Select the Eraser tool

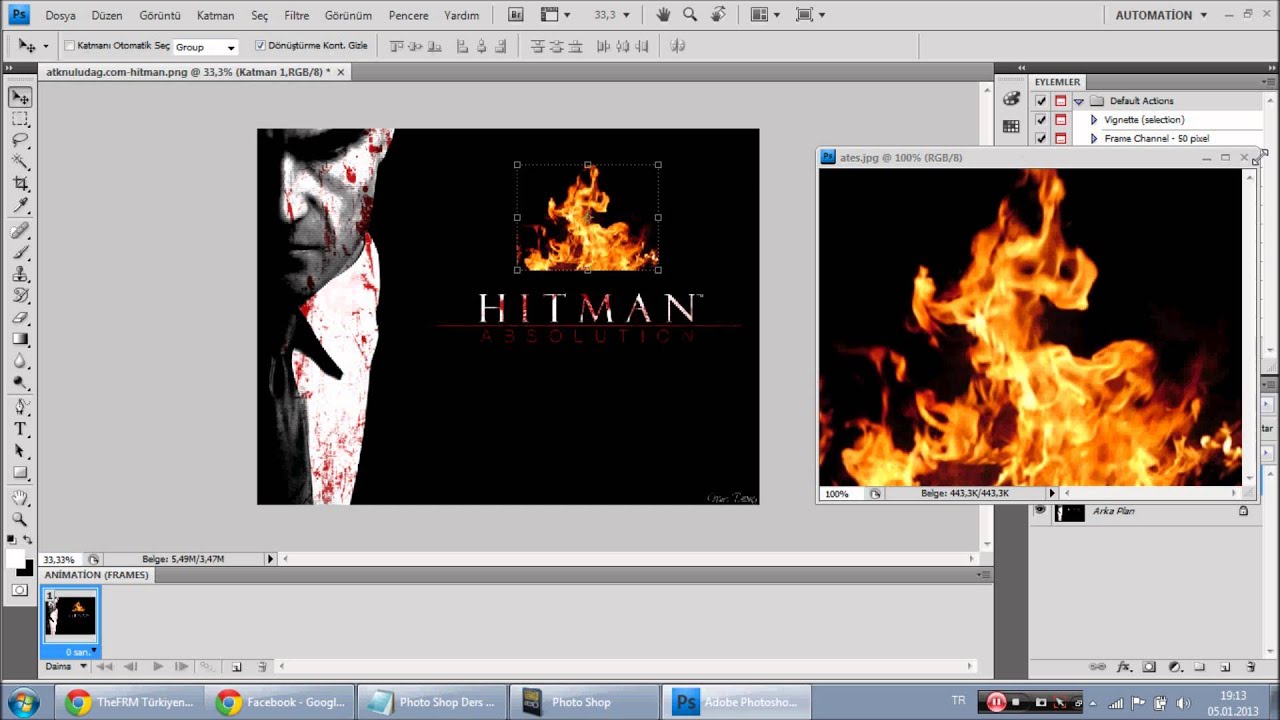(x=20, y=317)
